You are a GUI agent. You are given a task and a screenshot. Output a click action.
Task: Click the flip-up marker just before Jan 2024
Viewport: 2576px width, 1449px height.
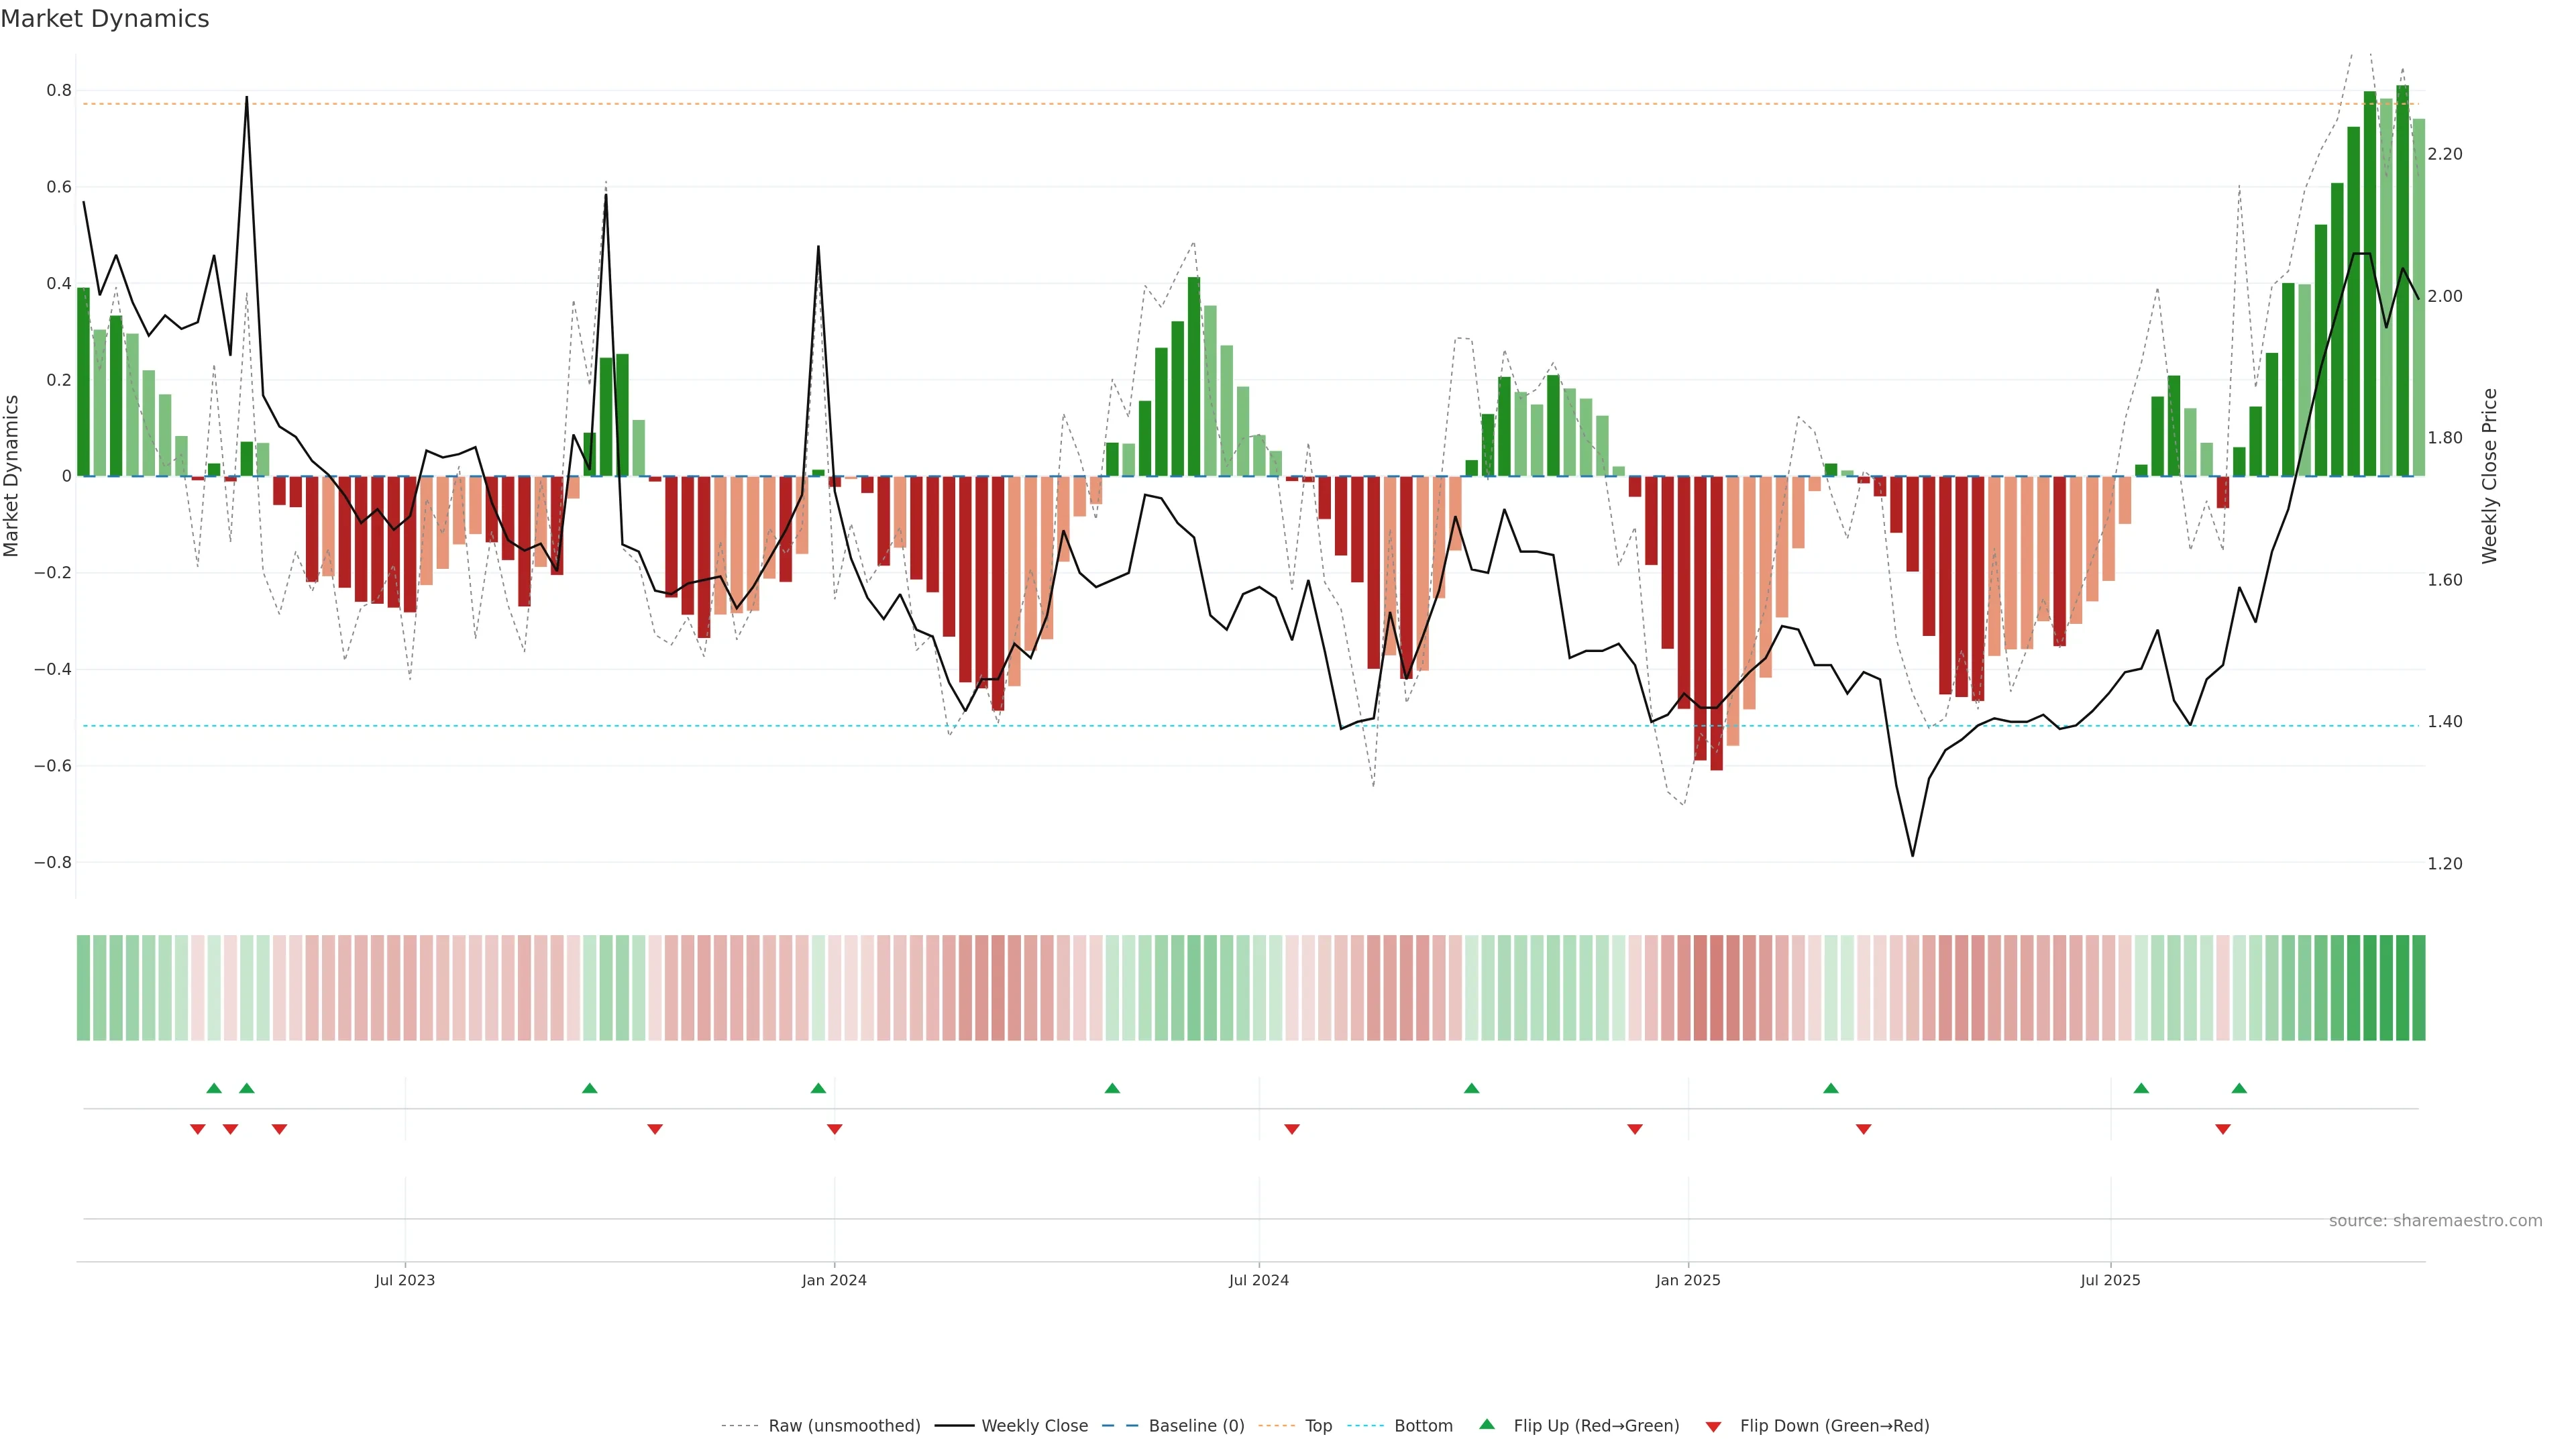pyautogui.click(x=818, y=1088)
